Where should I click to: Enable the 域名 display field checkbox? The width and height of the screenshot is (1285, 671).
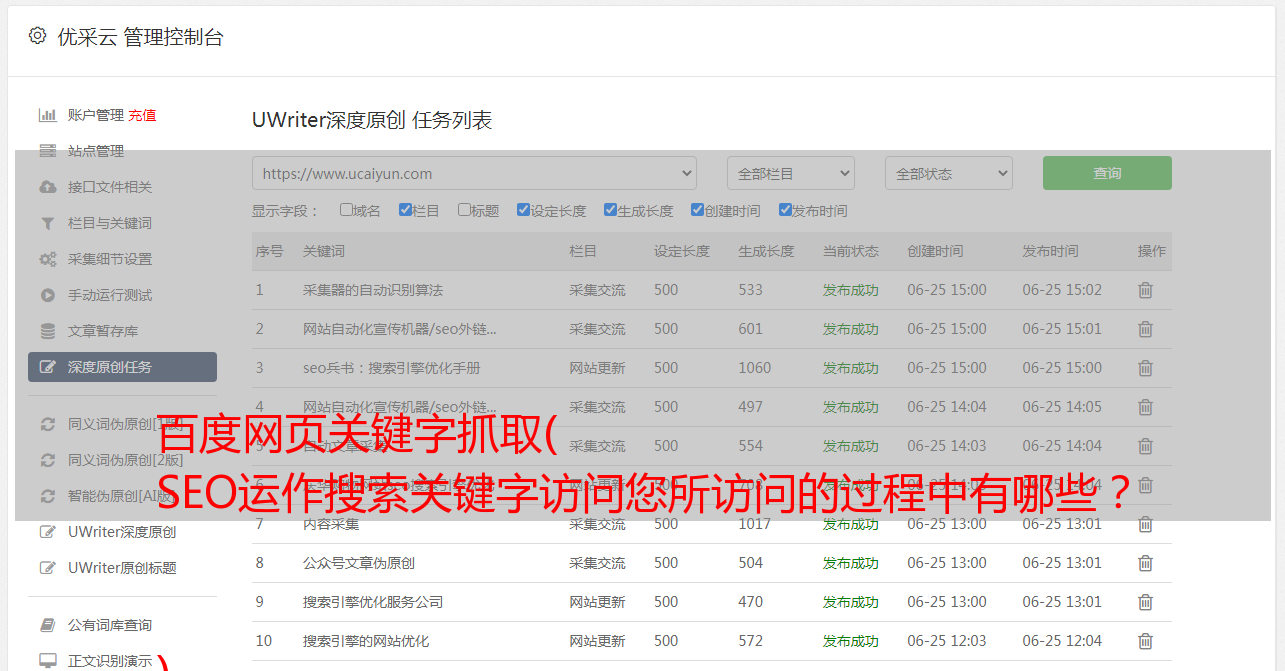pyautogui.click(x=346, y=210)
